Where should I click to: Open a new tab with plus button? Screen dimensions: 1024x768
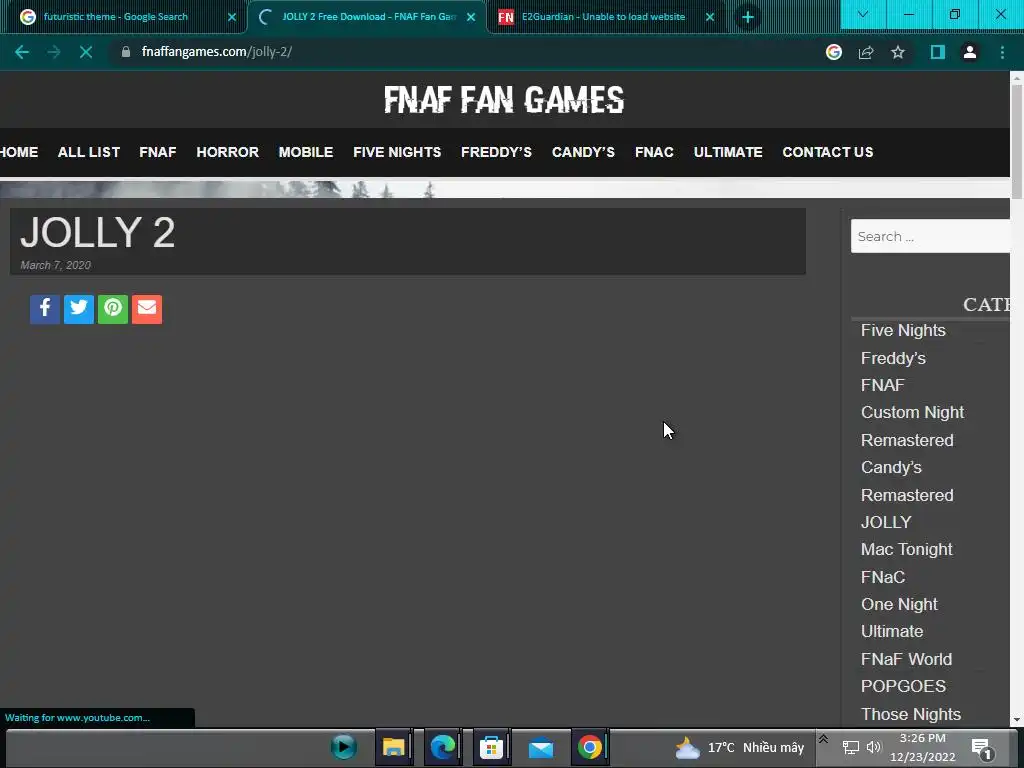point(748,18)
